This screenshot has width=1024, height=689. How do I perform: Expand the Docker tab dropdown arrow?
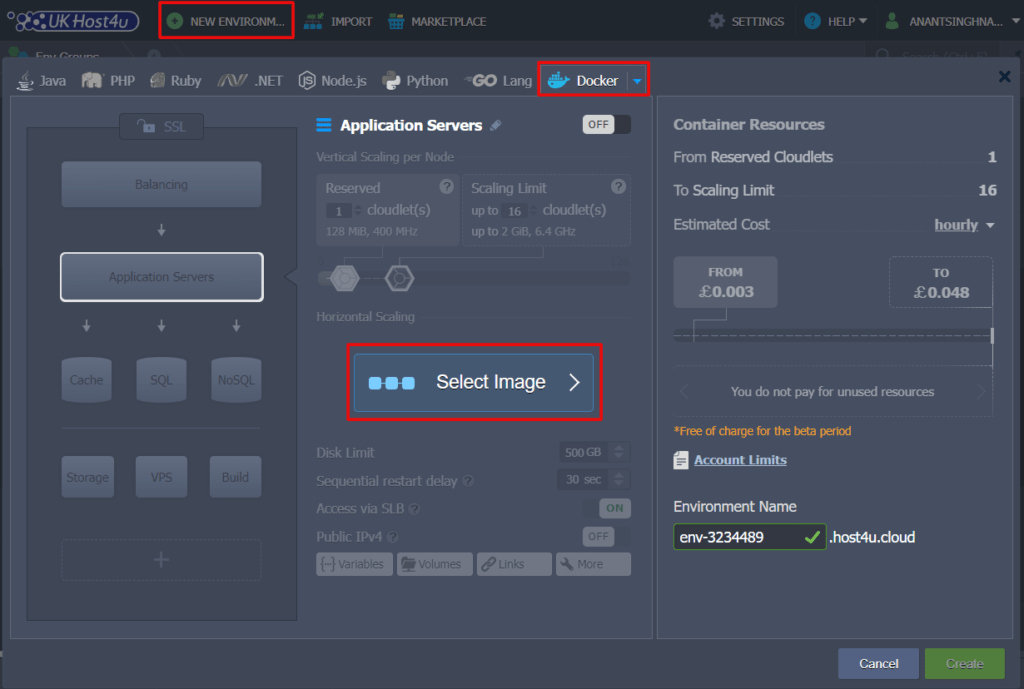click(637, 81)
